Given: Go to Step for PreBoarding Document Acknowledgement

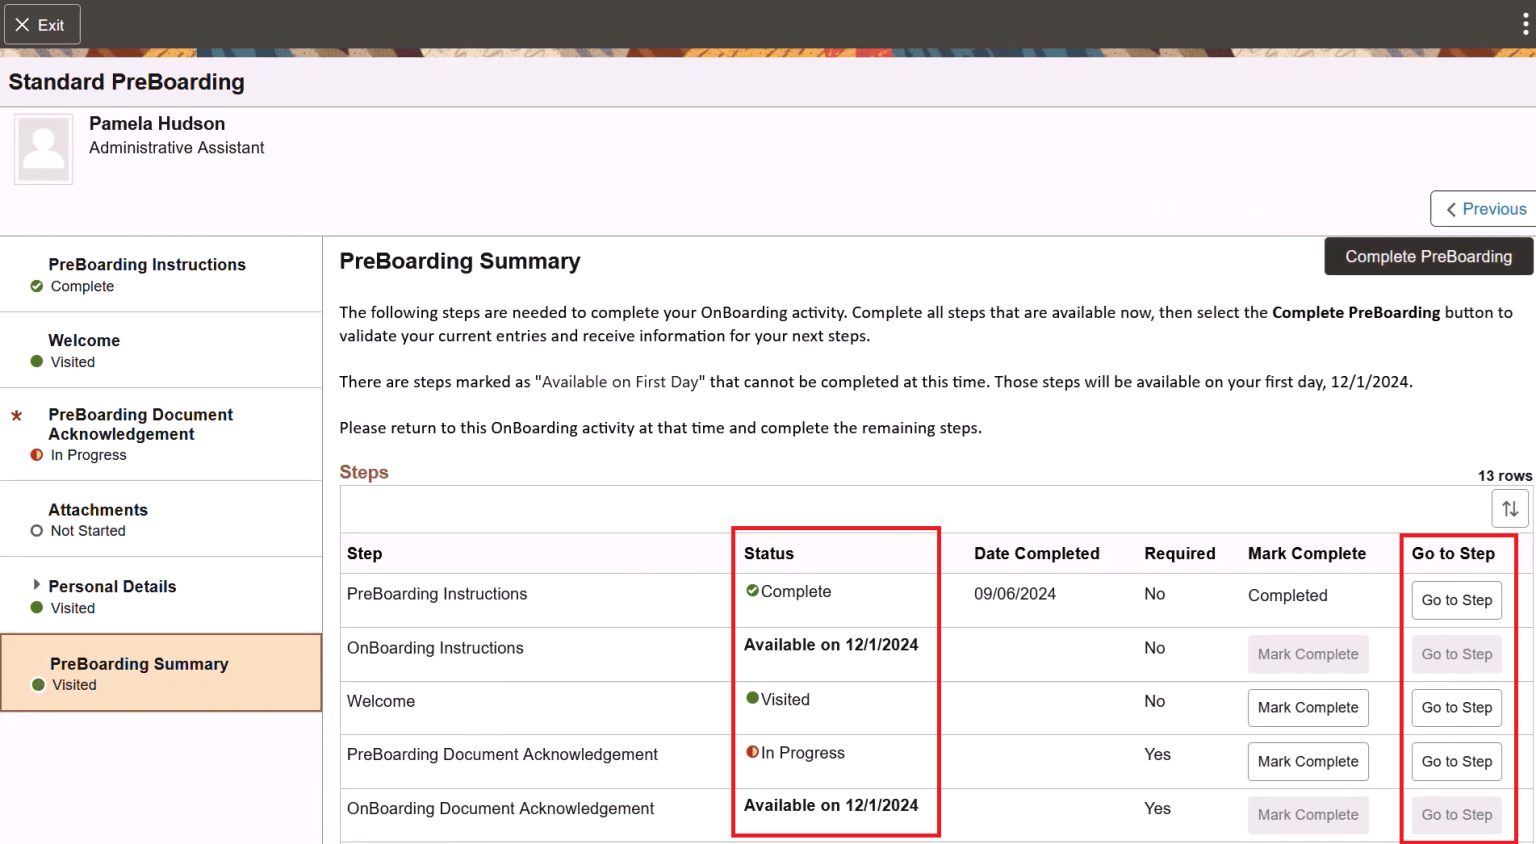Looking at the screenshot, I should point(1456,761).
